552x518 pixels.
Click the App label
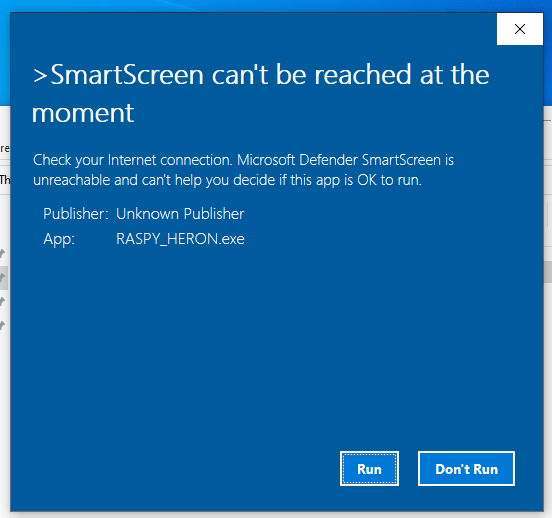(x=59, y=239)
